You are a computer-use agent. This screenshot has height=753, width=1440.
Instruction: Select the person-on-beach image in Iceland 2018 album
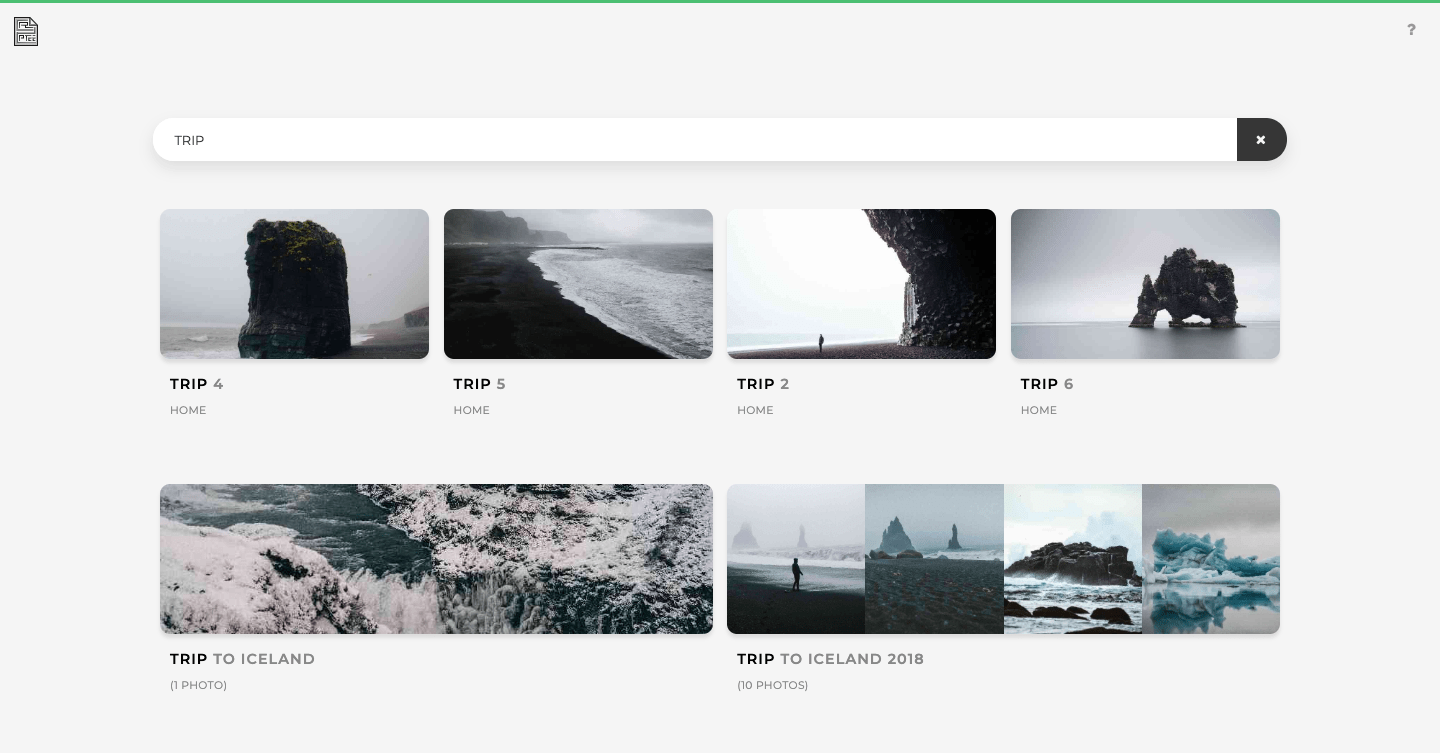point(796,559)
